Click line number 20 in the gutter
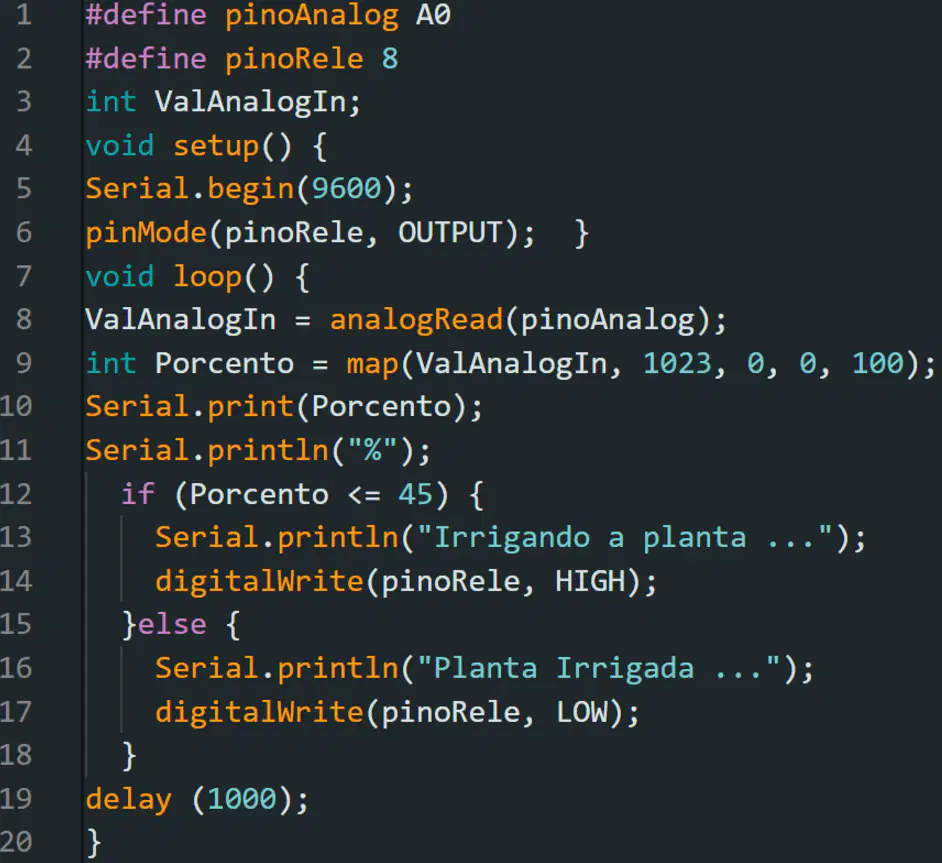Viewport: 942px width, 863px height. (x=16, y=841)
